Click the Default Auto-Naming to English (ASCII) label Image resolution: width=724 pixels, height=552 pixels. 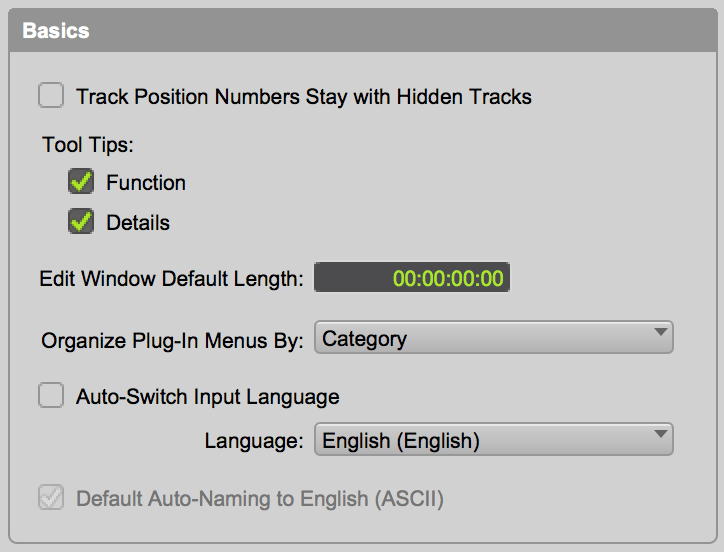260,498
